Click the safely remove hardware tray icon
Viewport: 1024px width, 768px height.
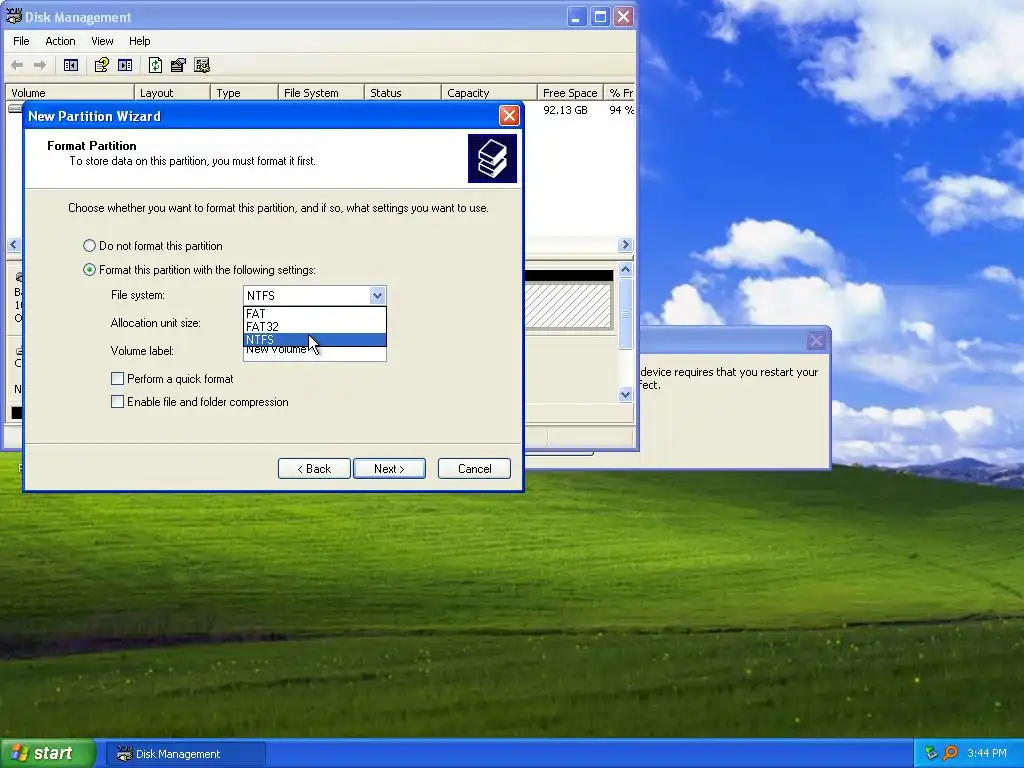tap(931, 753)
